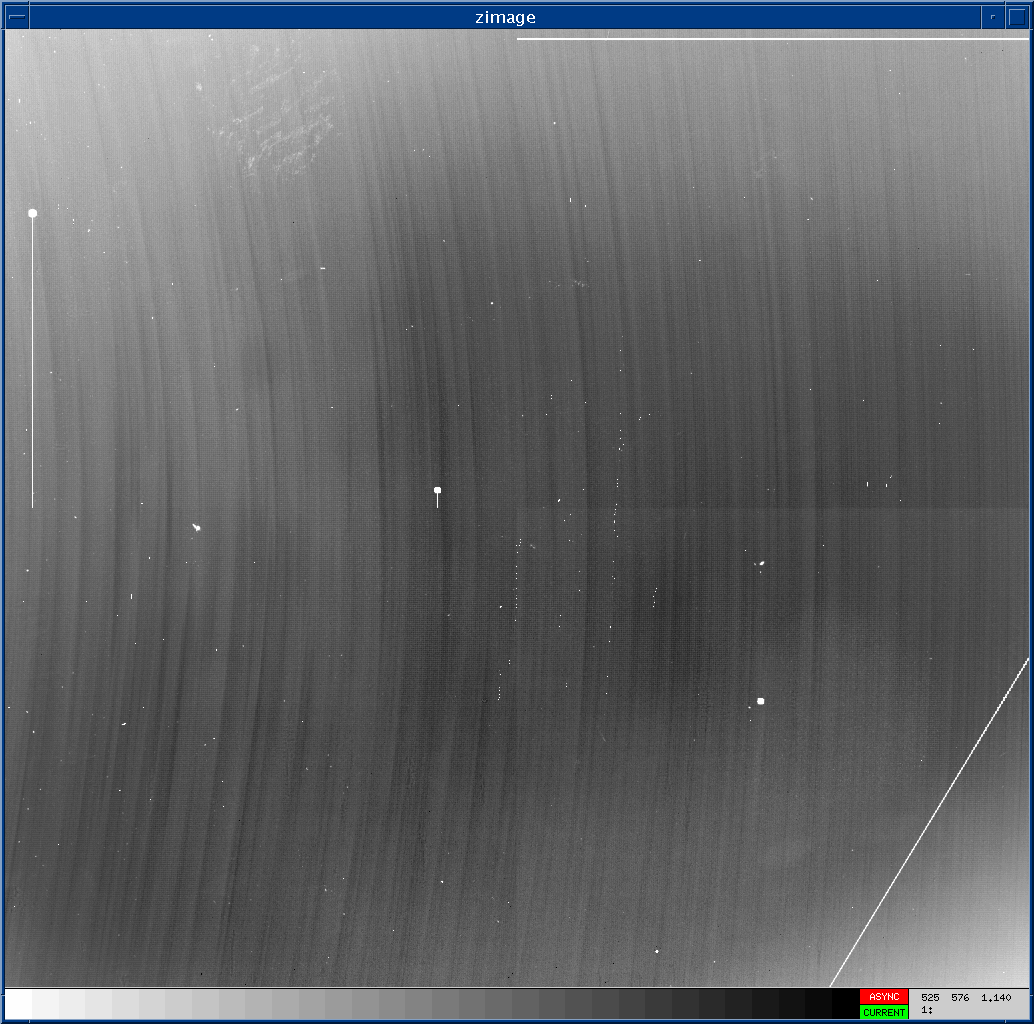Click the green CURRENT indicator

[884, 1012]
